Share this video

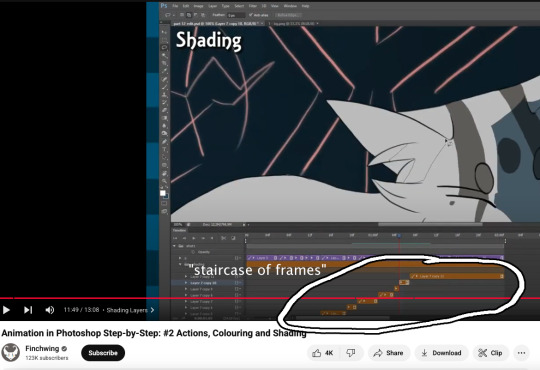(389, 353)
